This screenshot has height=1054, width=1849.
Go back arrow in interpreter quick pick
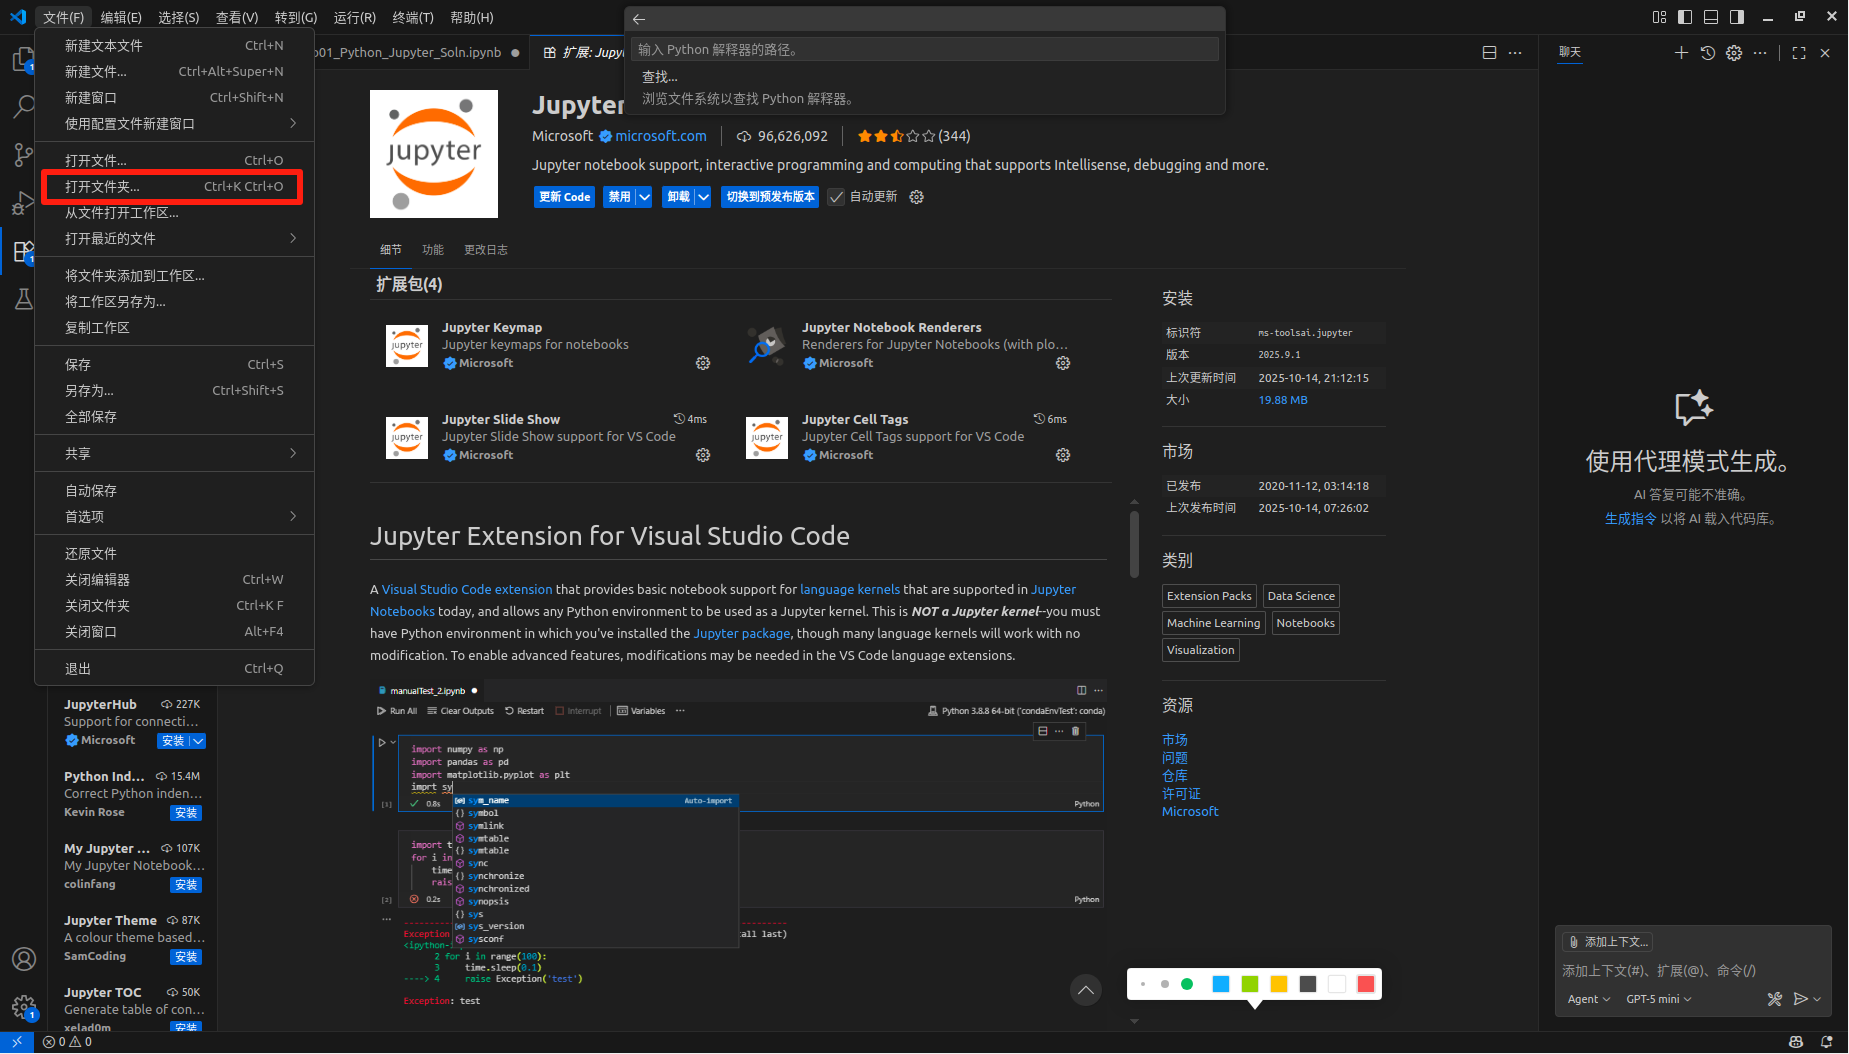tap(639, 19)
